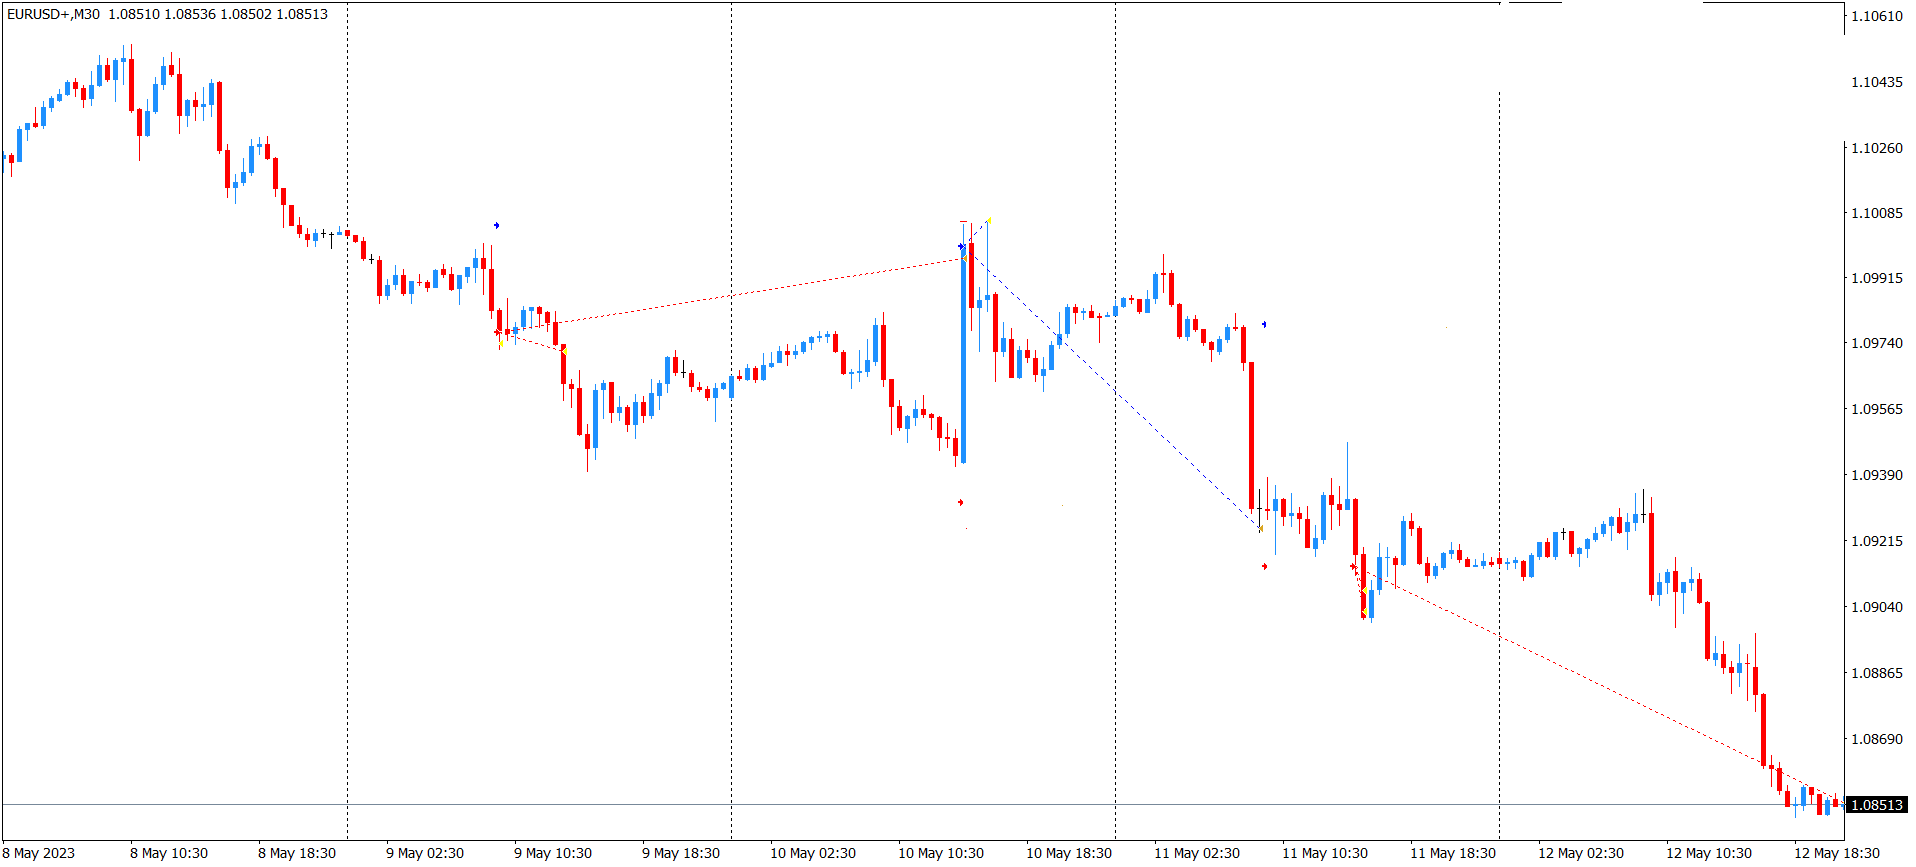This screenshot has height=867, width=1916.
Task: Click the 12 May 02:30 time label
Action: click(x=1581, y=853)
